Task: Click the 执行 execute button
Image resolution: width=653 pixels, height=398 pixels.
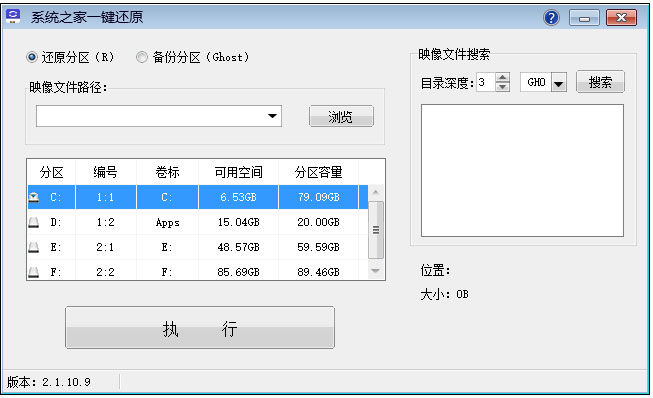Action: (x=200, y=328)
